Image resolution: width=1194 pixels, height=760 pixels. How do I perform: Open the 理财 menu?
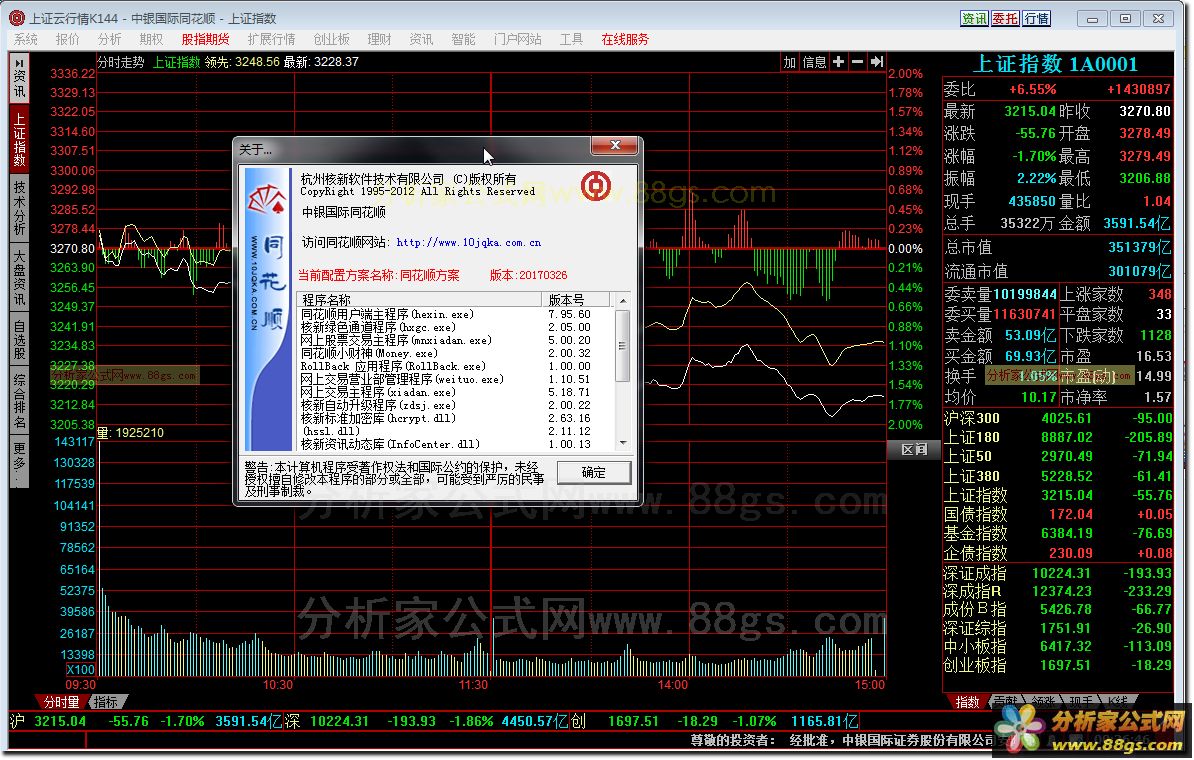click(379, 39)
